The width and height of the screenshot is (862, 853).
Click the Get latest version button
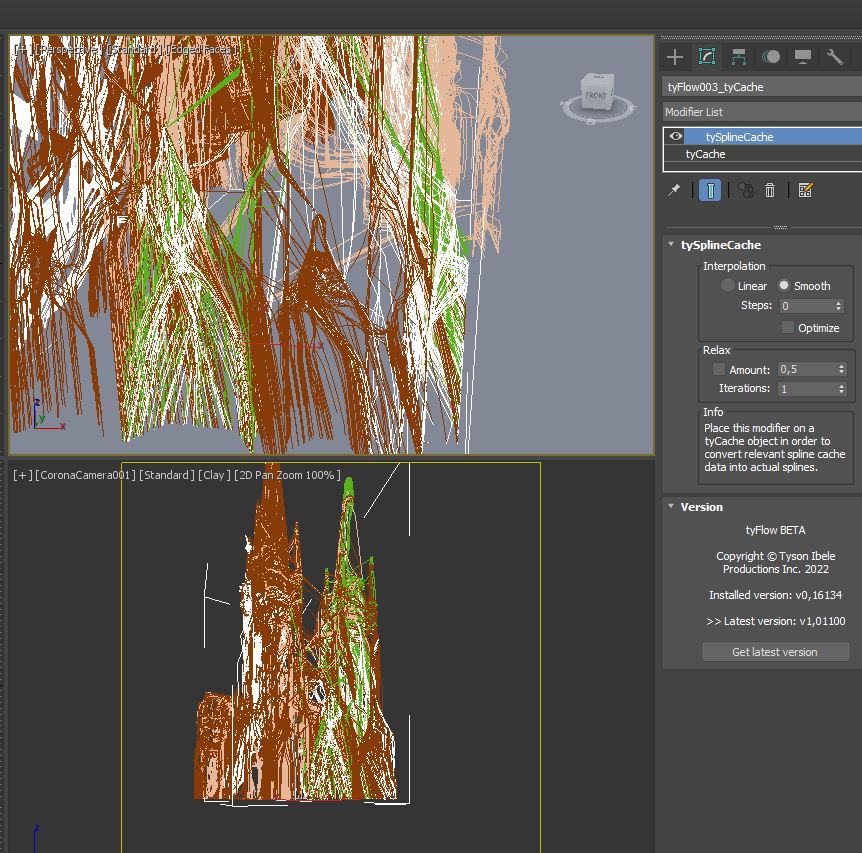point(775,652)
